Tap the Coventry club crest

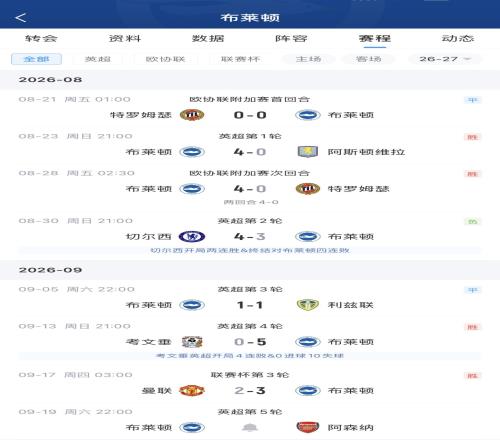[x=192, y=342]
